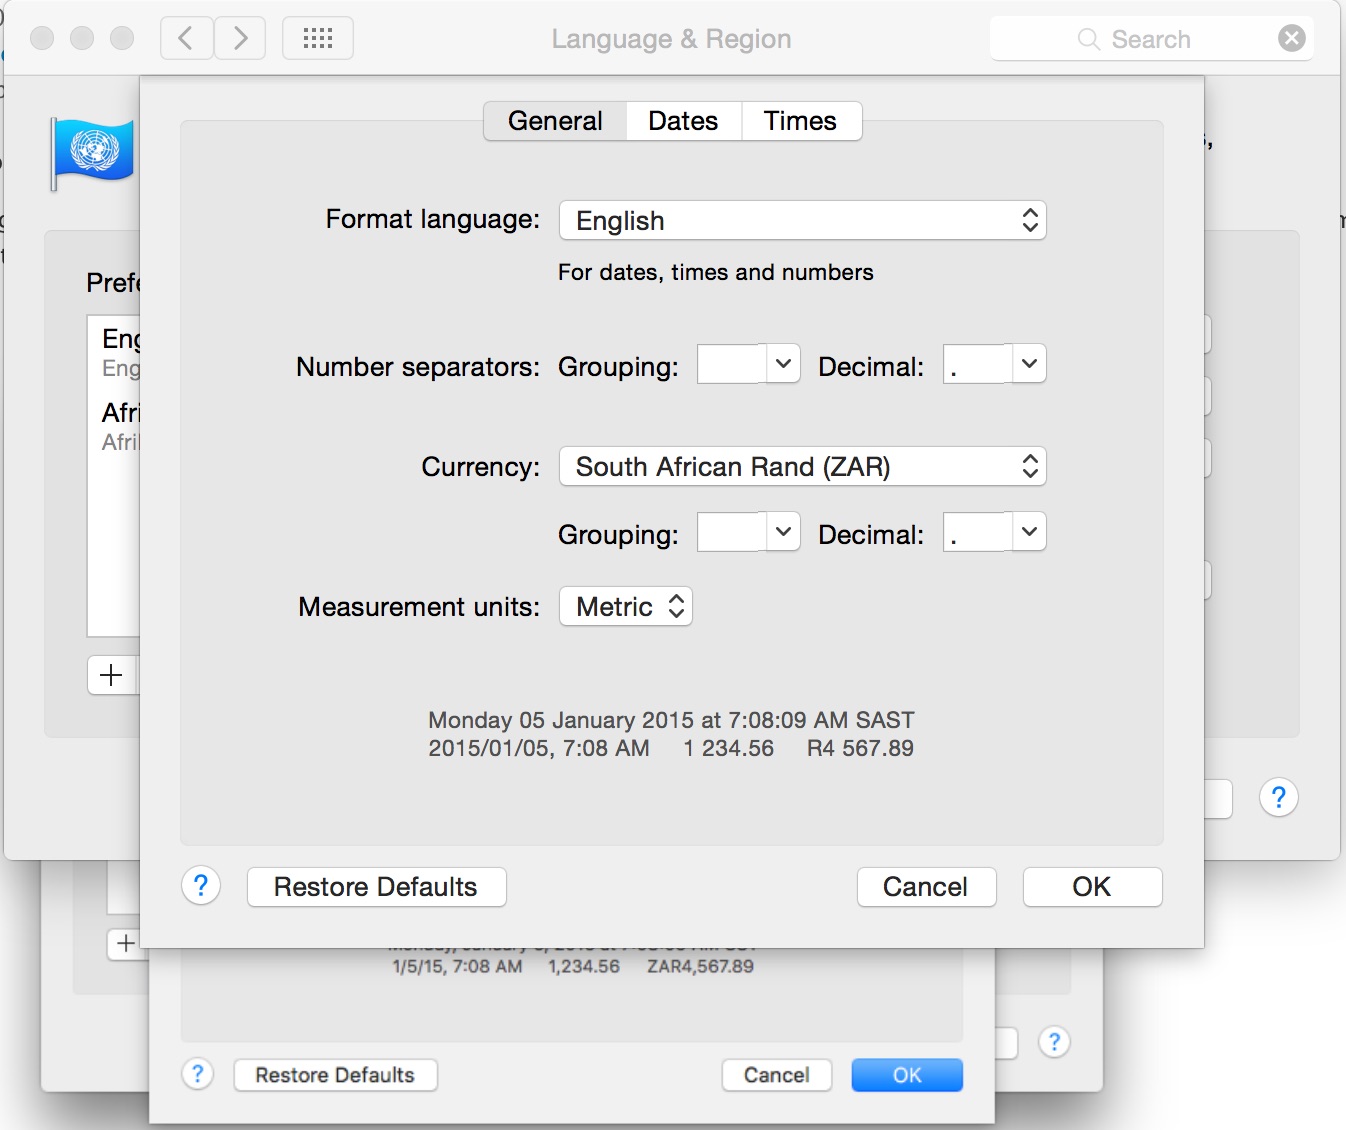Switch to the Times tab
The width and height of the screenshot is (1346, 1130).
[799, 120]
